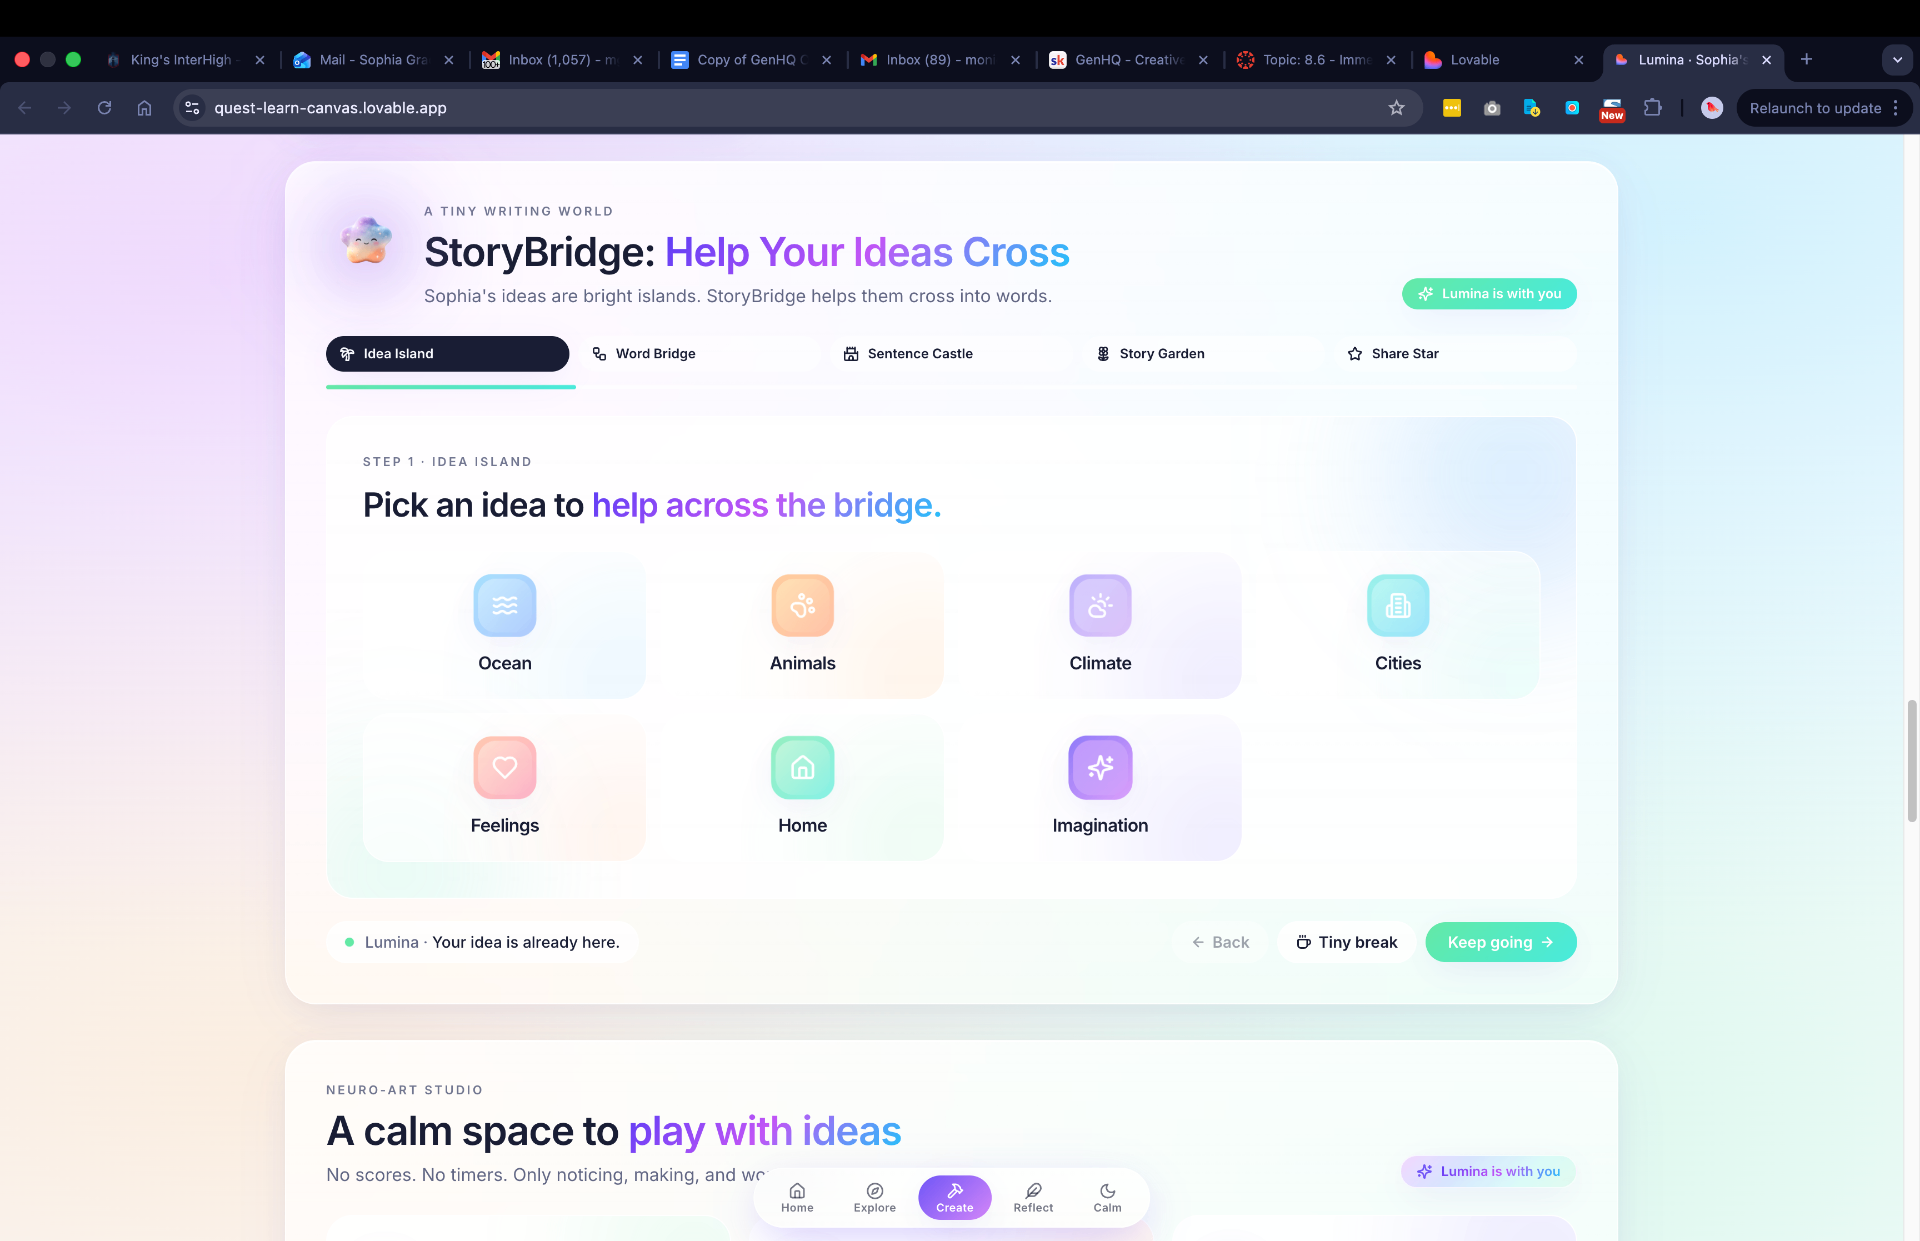Open Home in bottom navigation

point(797,1197)
